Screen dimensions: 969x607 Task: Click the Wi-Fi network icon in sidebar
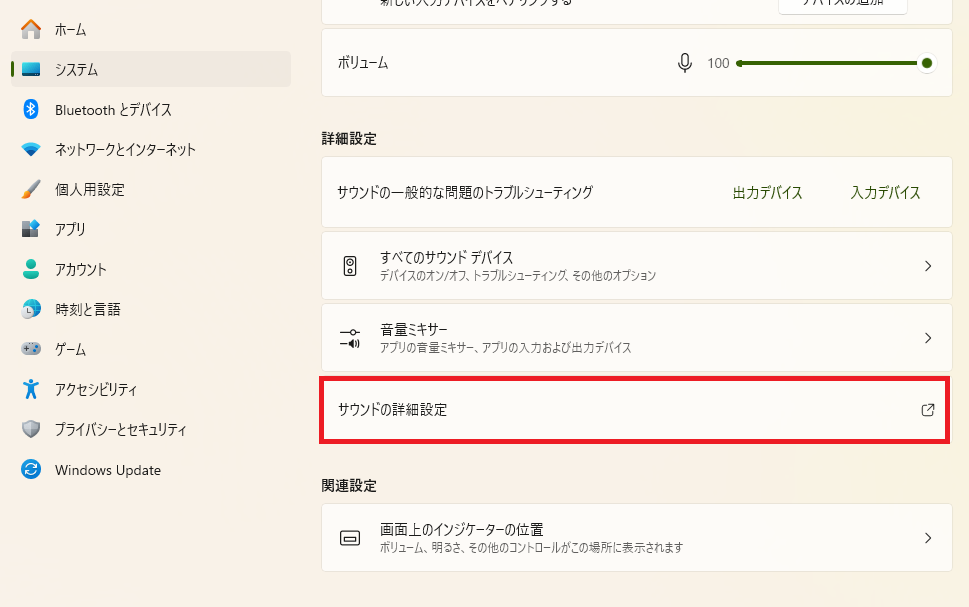[x=31, y=150]
